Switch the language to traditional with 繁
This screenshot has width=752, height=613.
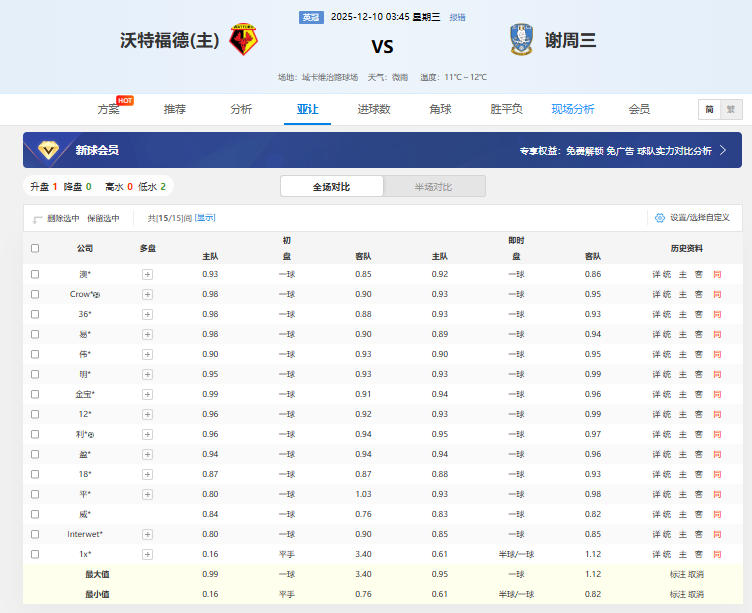(730, 109)
